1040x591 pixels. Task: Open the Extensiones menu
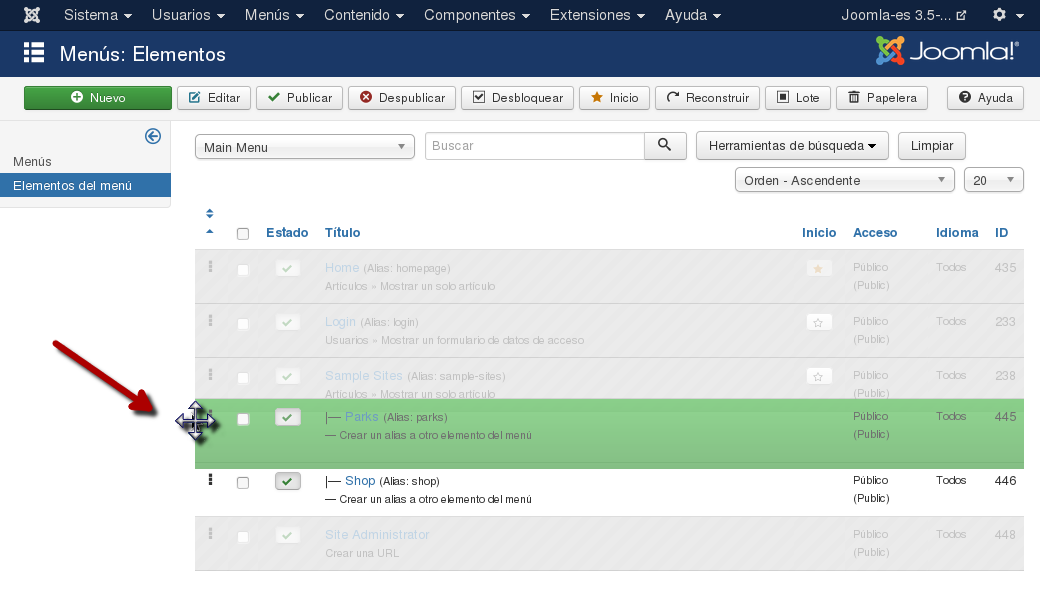coord(597,15)
